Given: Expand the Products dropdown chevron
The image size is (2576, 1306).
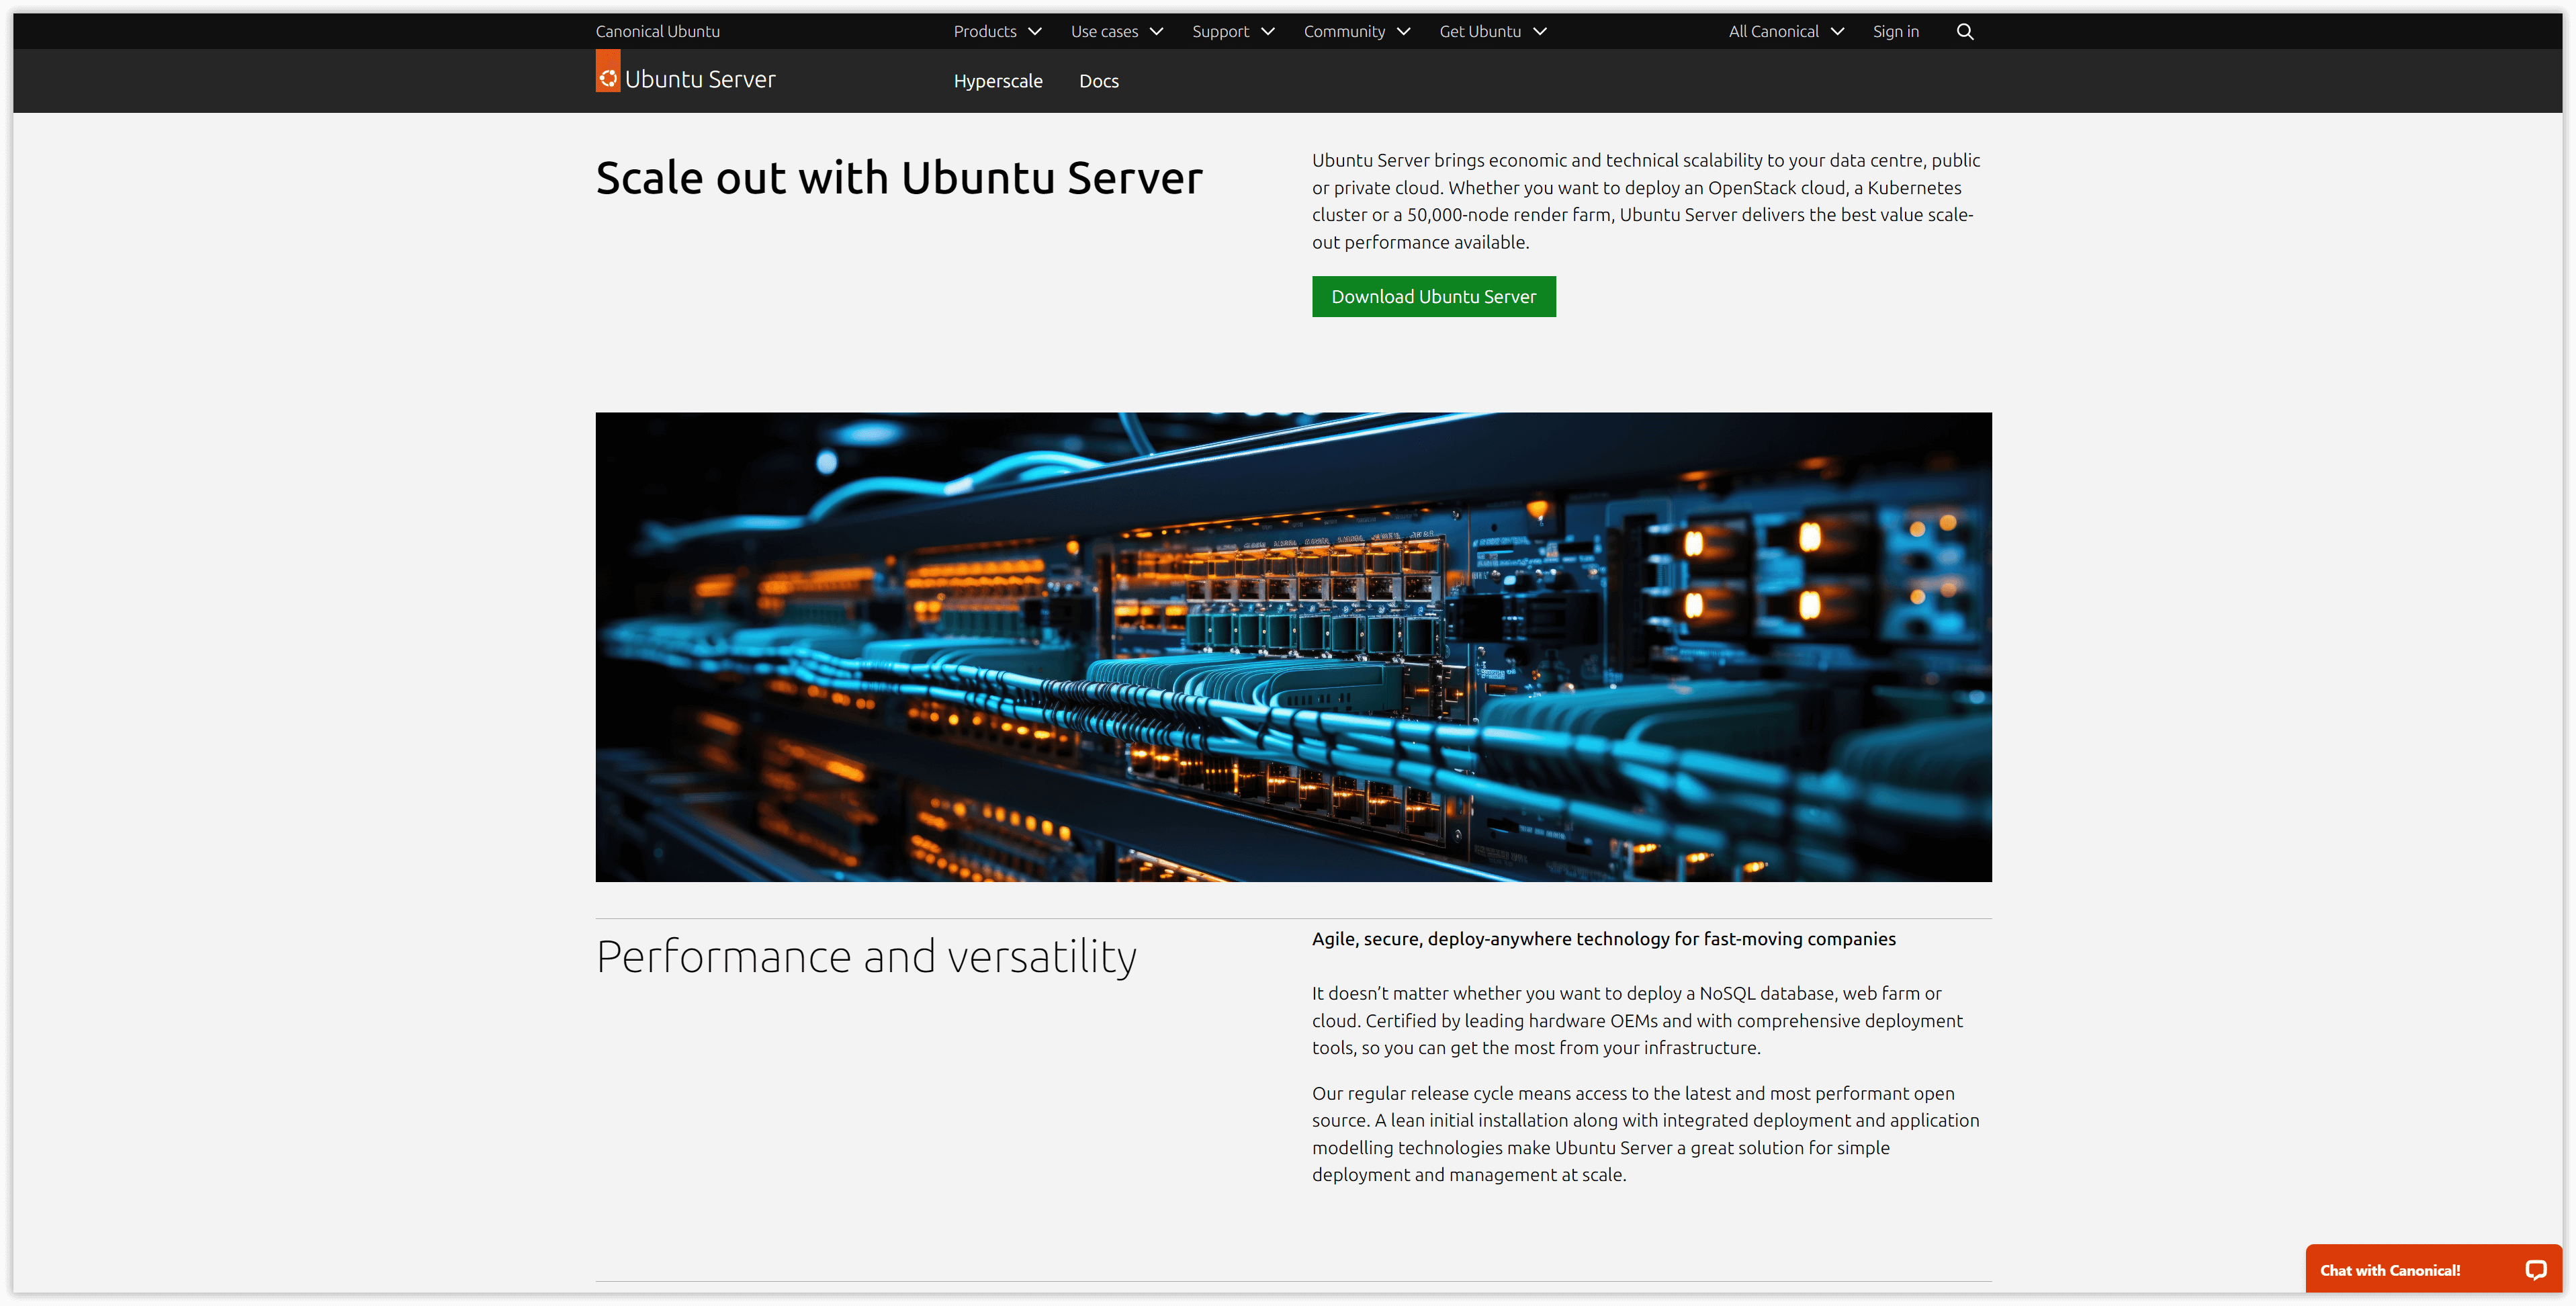Looking at the screenshot, I should (x=1035, y=31).
